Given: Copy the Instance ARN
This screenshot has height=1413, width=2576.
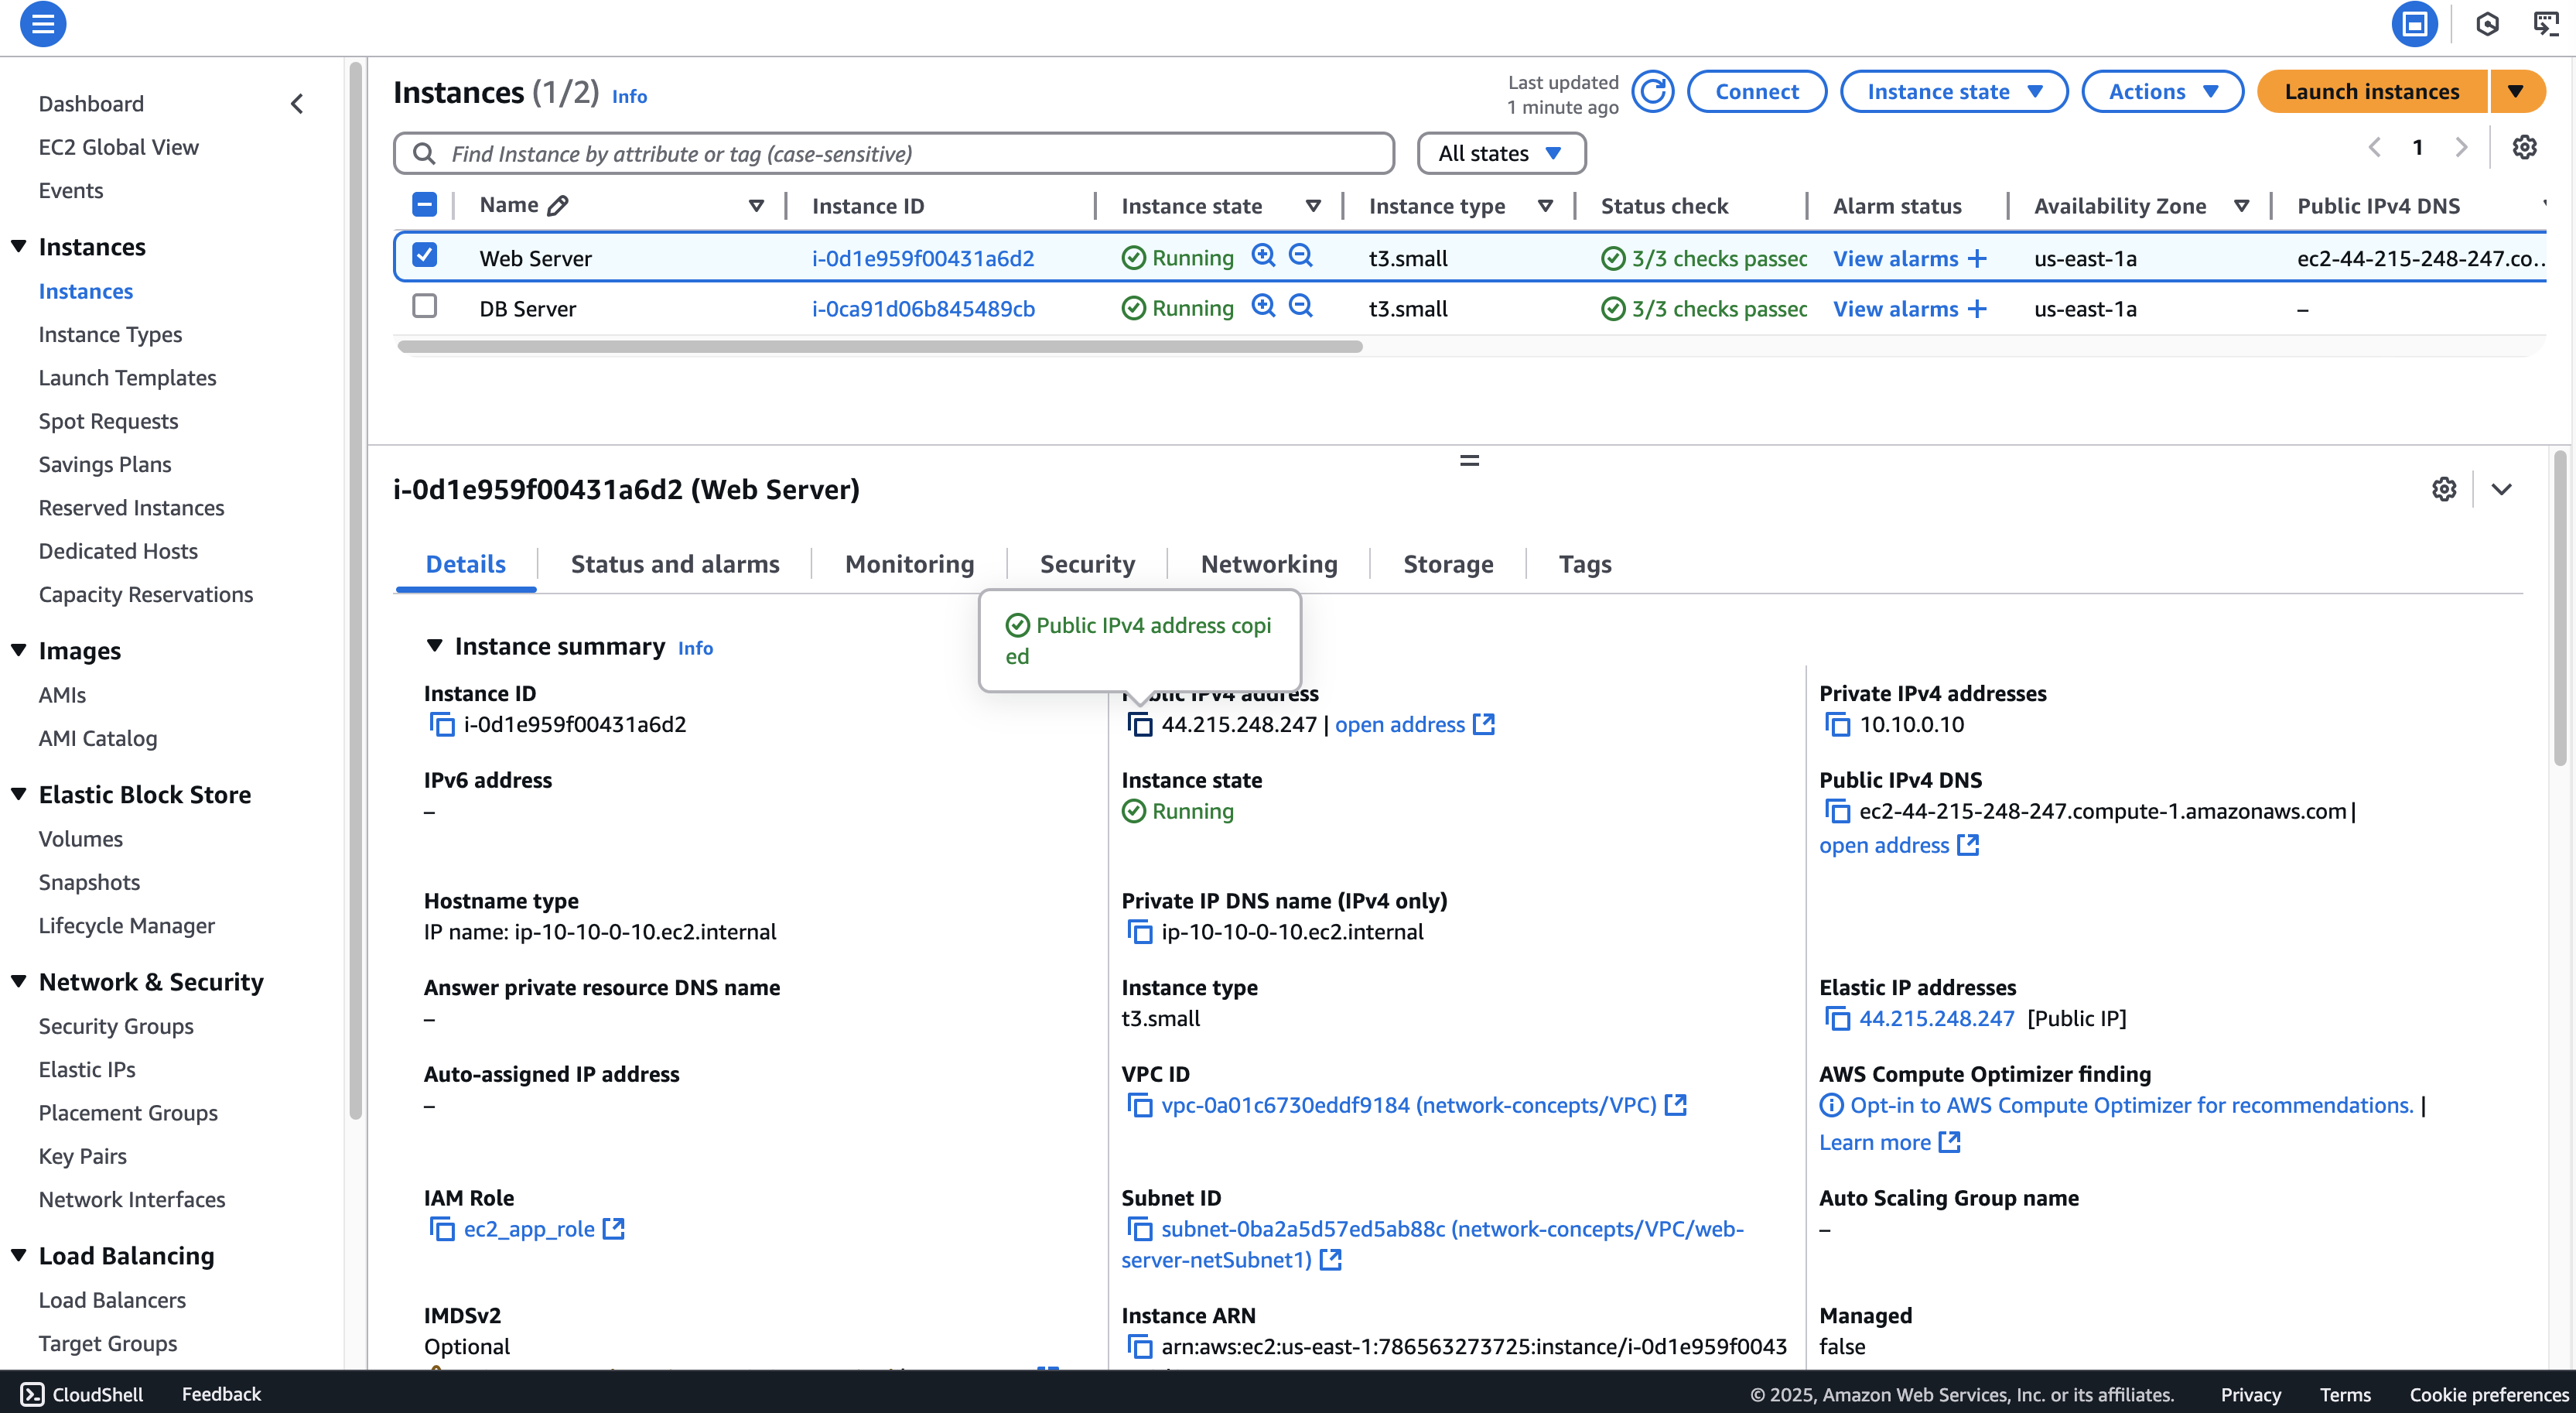Looking at the screenshot, I should pyautogui.click(x=1139, y=1347).
